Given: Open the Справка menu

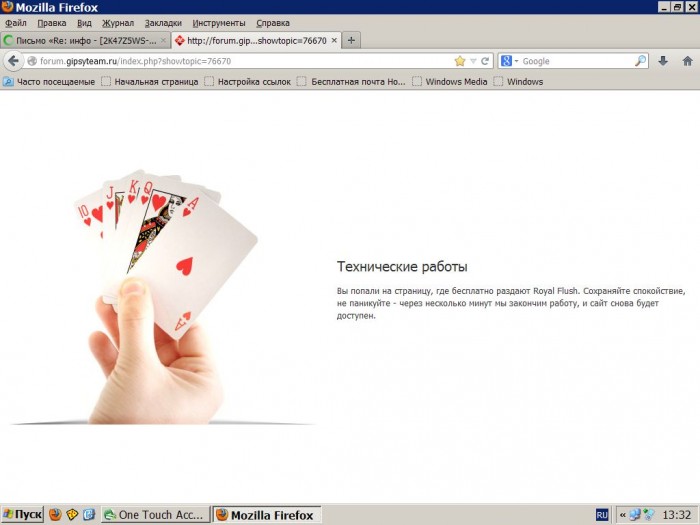Looking at the screenshot, I should 273,23.
